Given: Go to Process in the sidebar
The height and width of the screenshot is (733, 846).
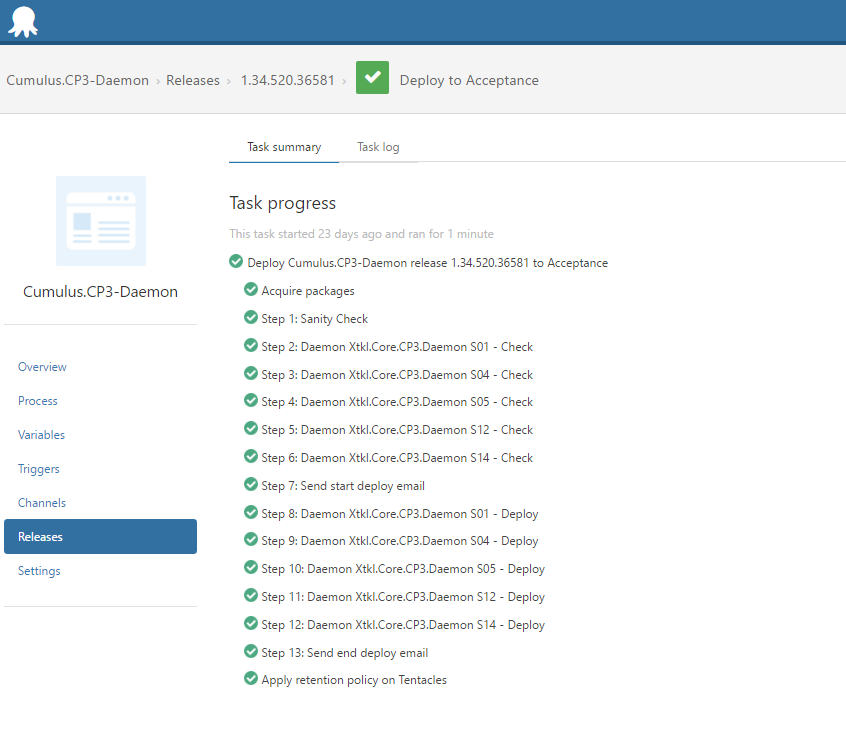Looking at the screenshot, I should tap(38, 401).
